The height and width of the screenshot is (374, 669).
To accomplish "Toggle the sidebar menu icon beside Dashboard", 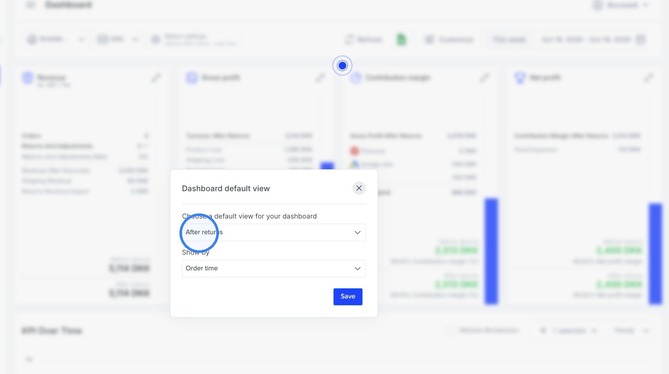I will 30,5.
